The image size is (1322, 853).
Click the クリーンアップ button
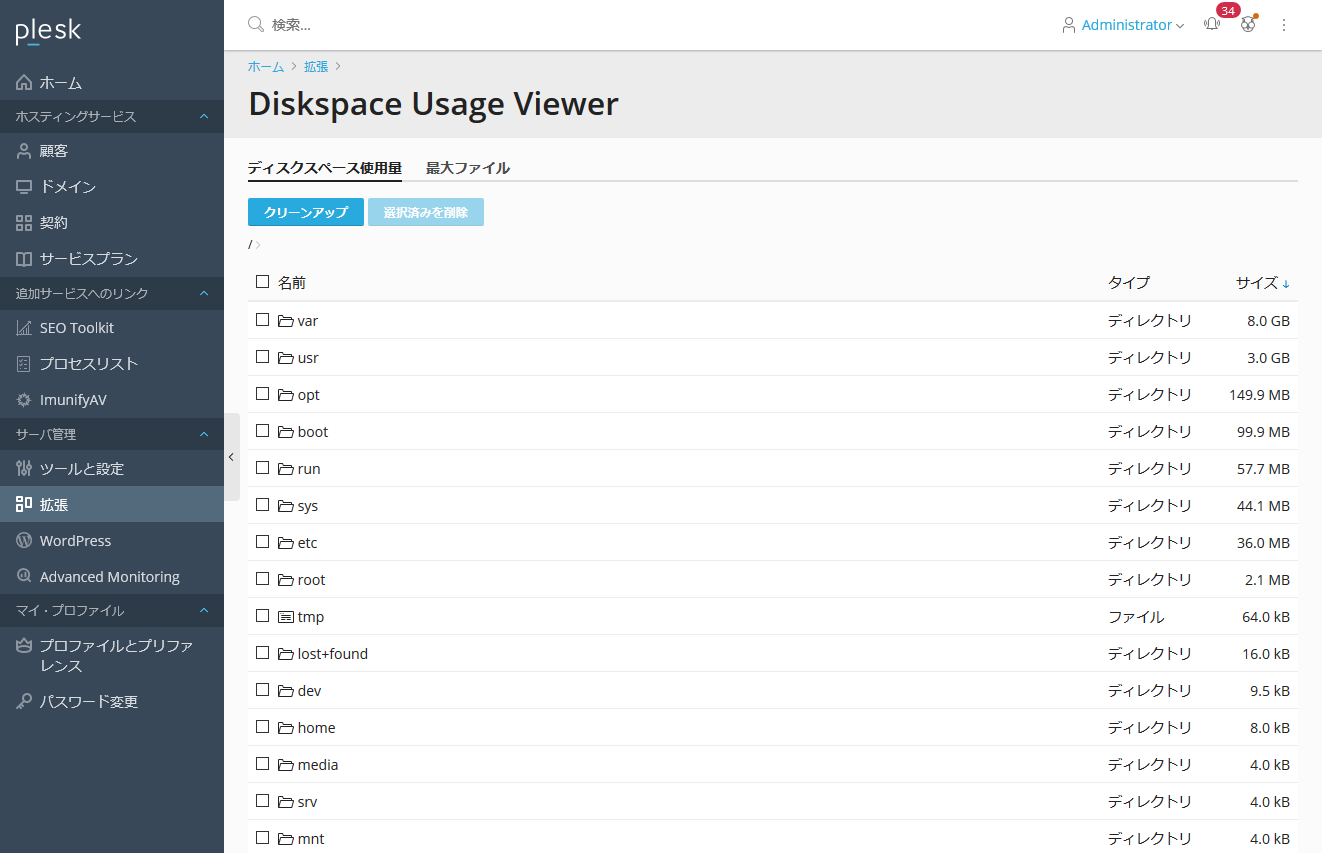[305, 212]
